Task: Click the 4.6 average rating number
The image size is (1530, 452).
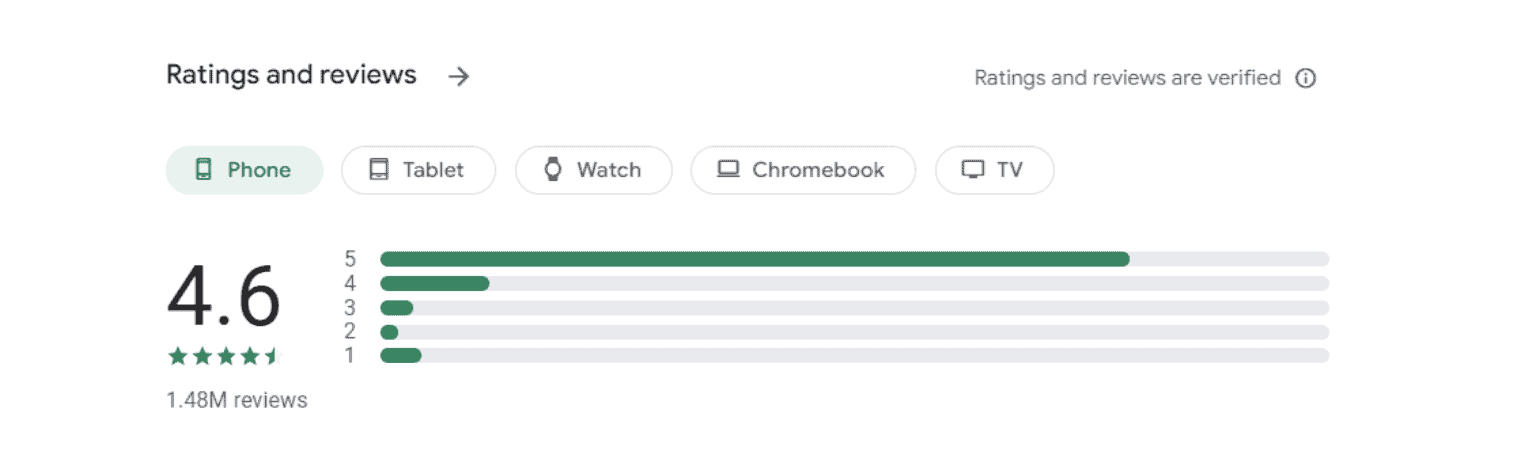Action: (x=224, y=297)
